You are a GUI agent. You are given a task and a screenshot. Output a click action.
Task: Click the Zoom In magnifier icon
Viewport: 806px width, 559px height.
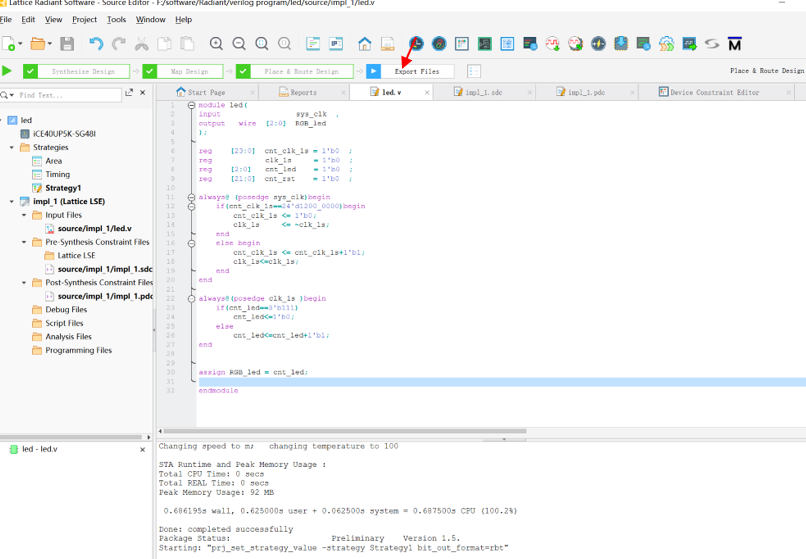click(216, 44)
